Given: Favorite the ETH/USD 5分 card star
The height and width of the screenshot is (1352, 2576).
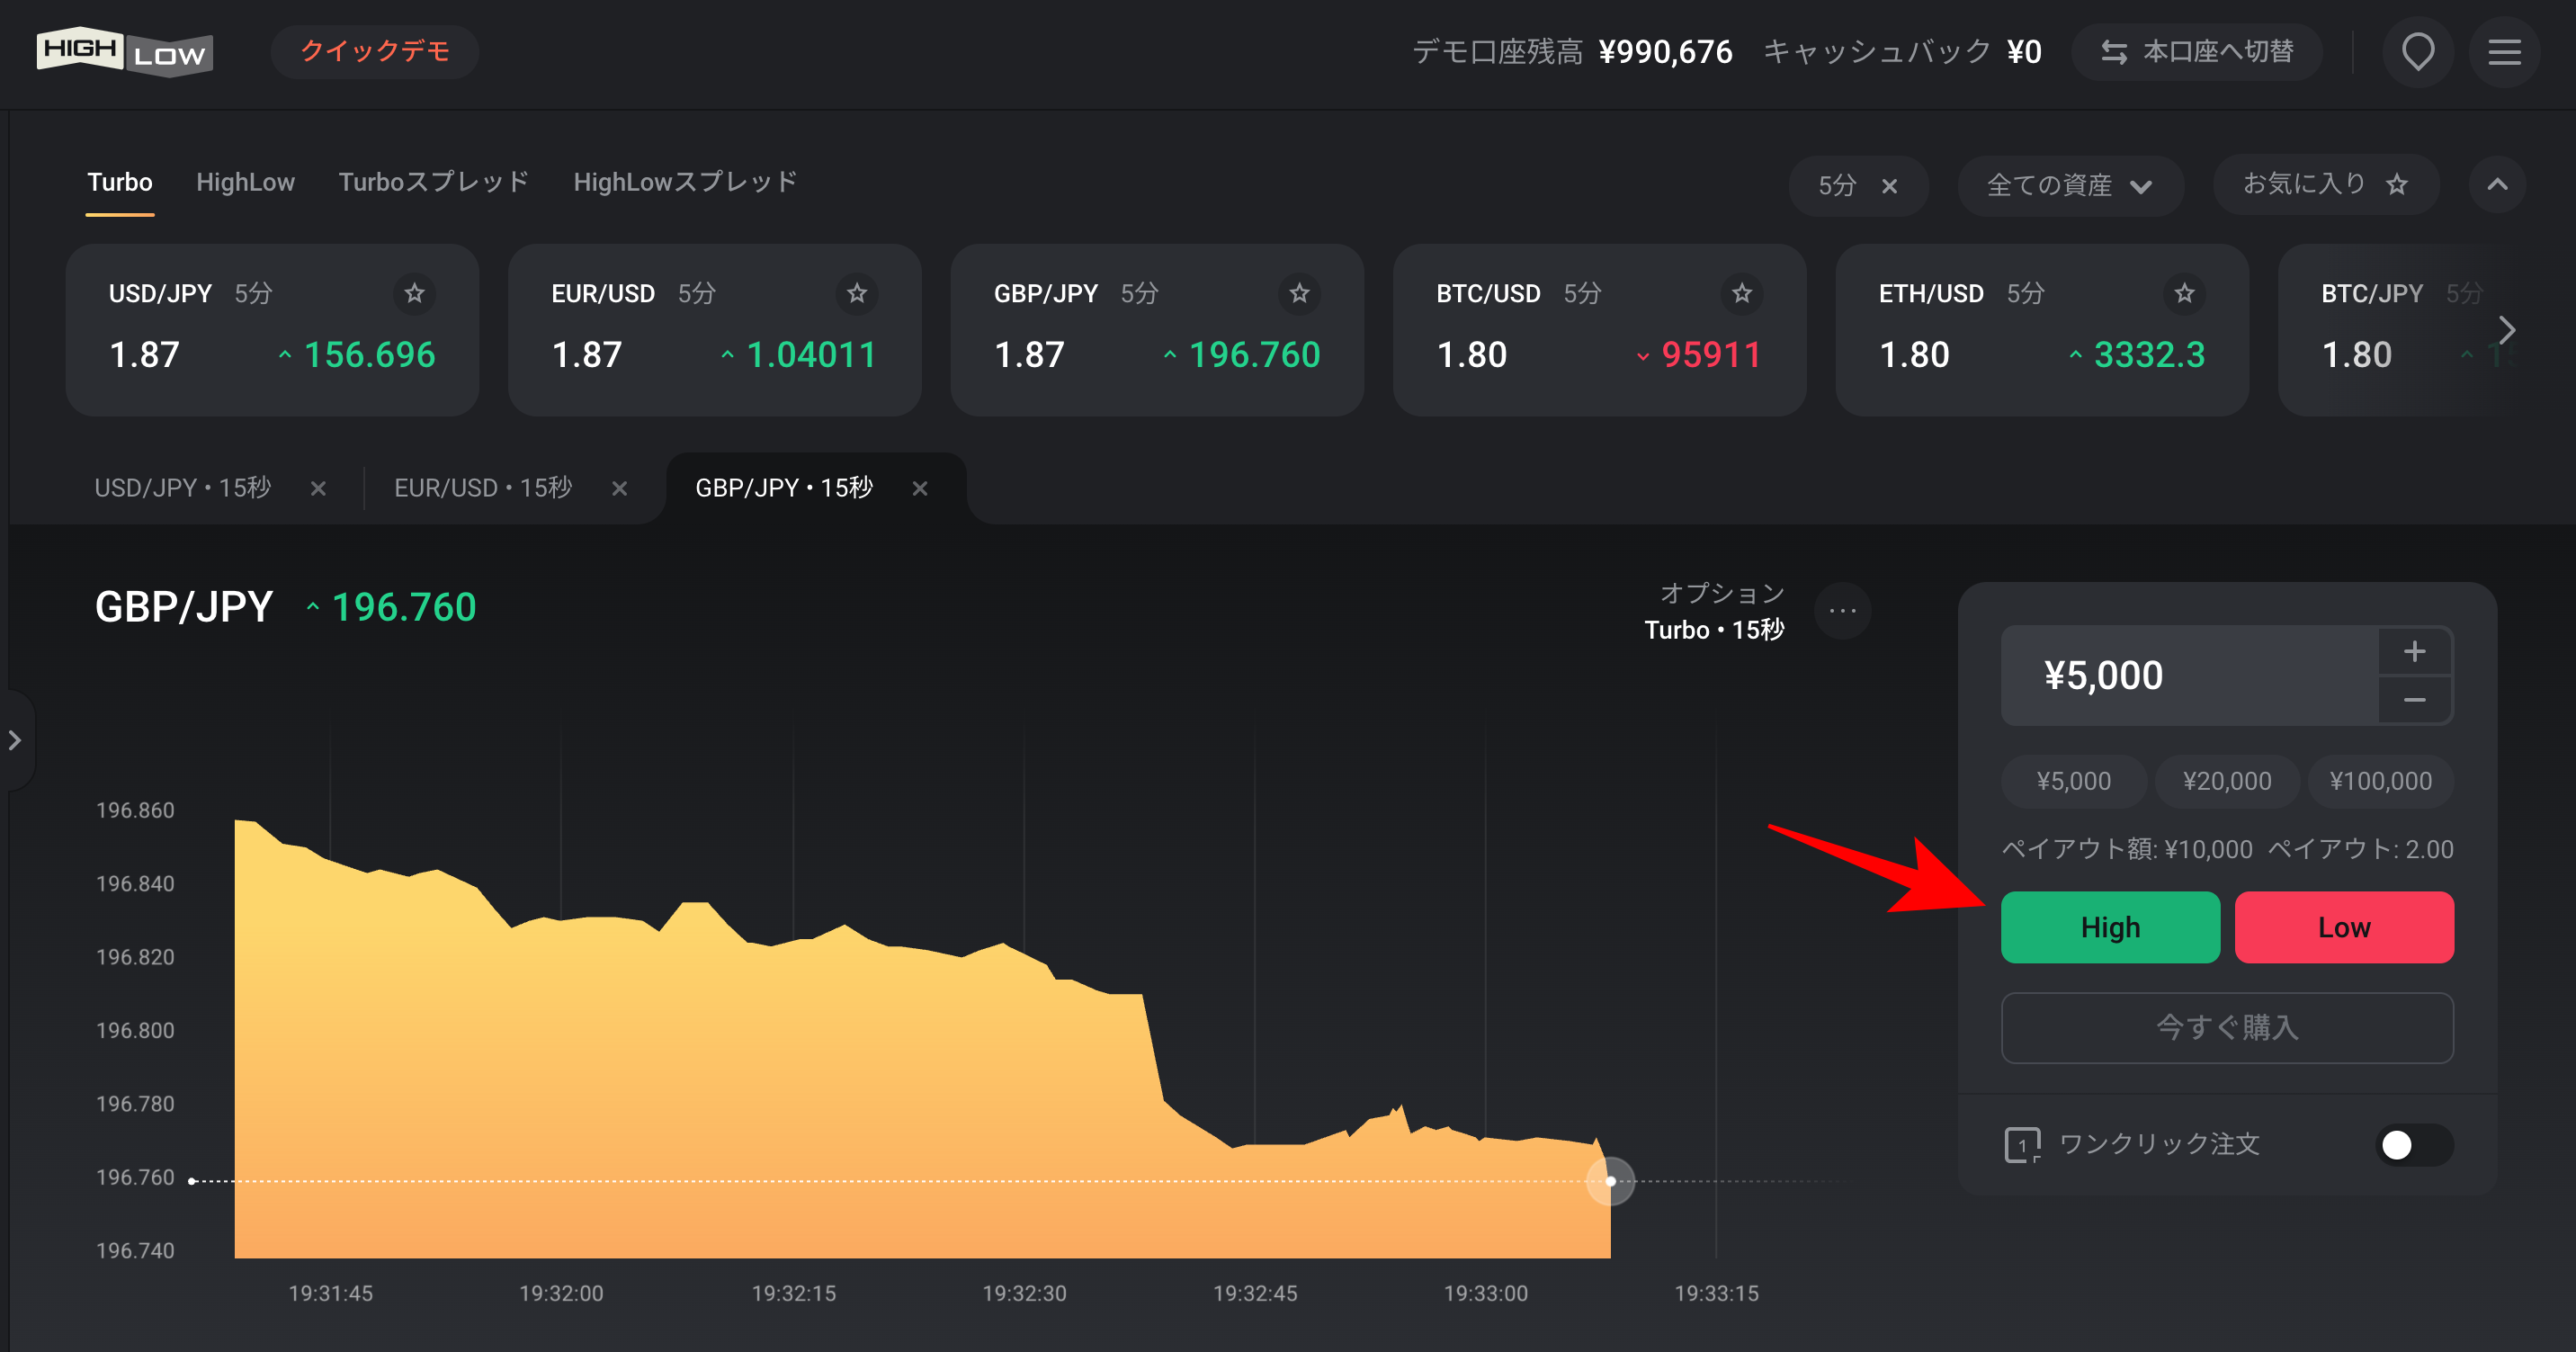Looking at the screenshot, I should pos(2184,293).
